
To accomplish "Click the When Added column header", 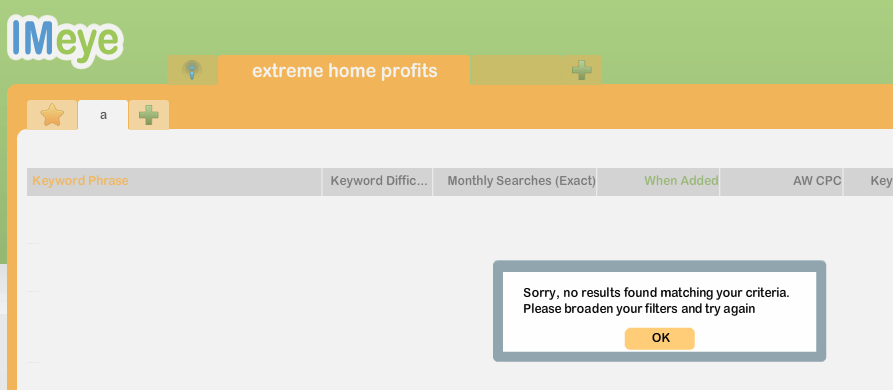I will pos(658,182).
